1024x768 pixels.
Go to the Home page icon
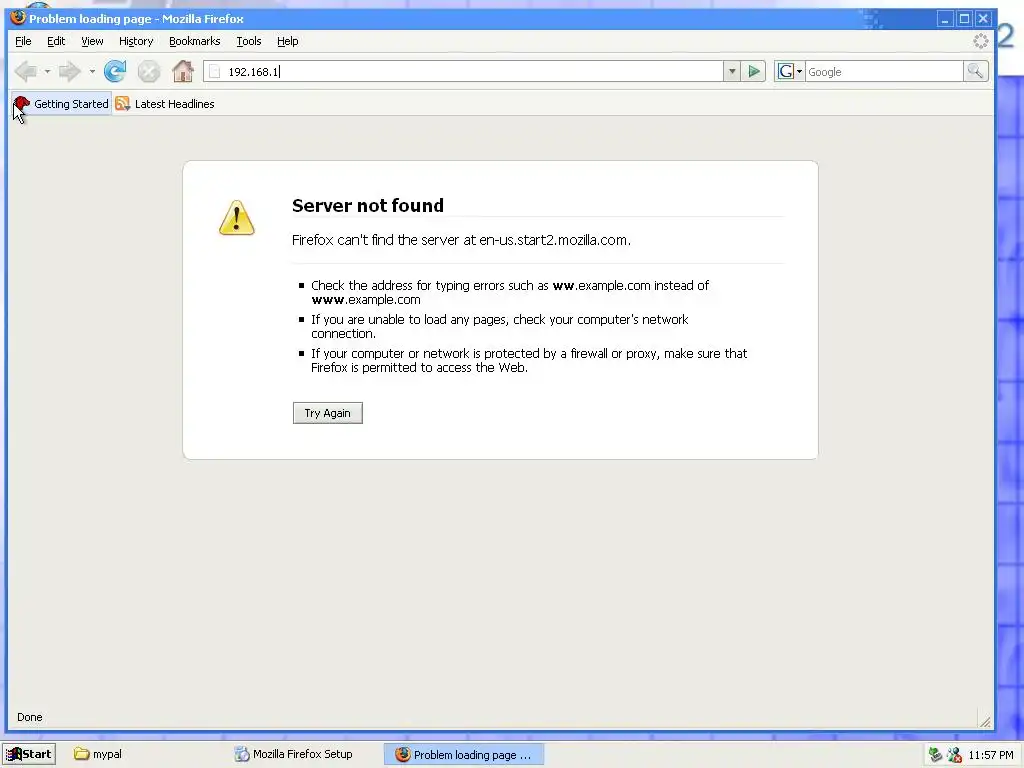point(183,71)
